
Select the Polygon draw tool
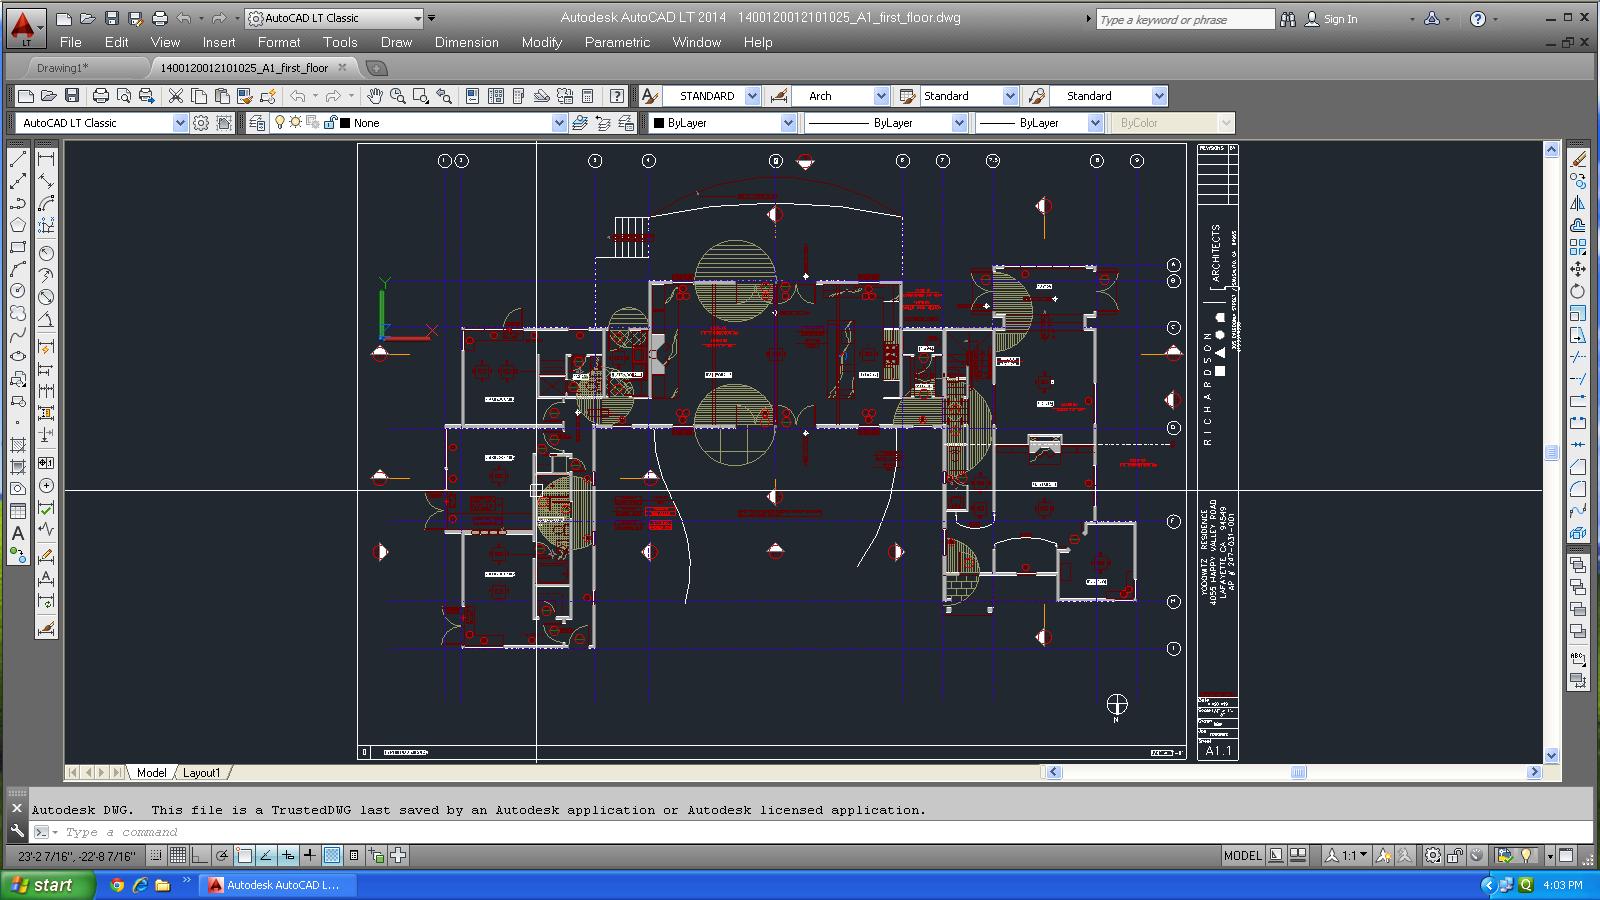(x=18, y=226)
